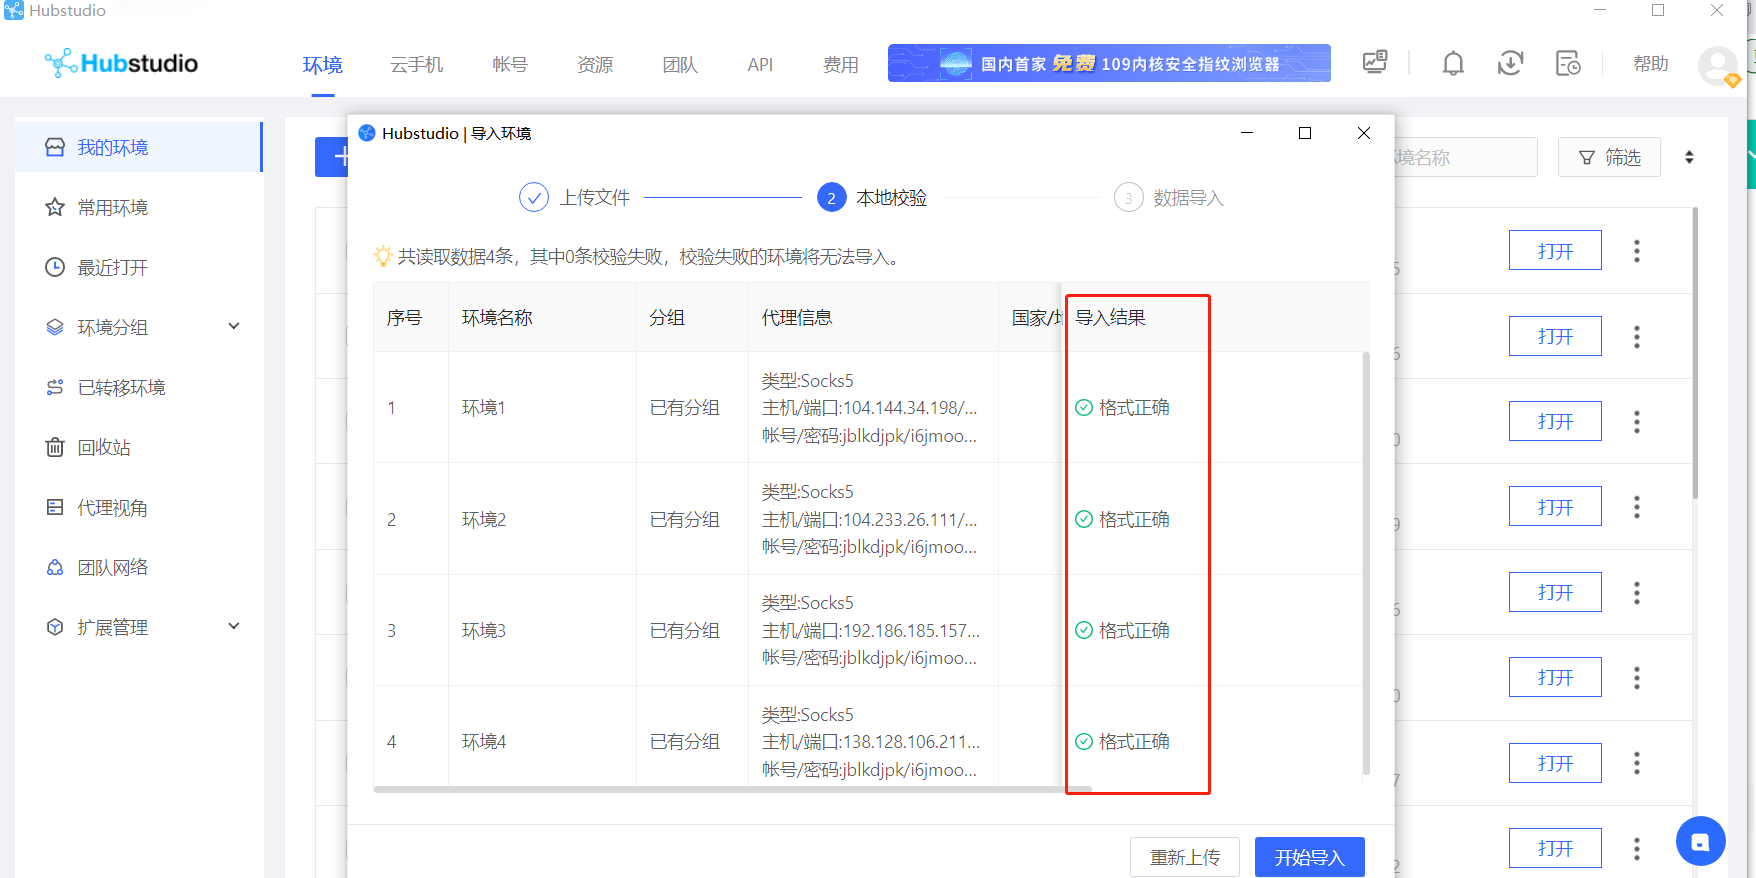Click the download sync icon in header
The width and height of the screenshot is (1756, 878).
point(1510,64)
